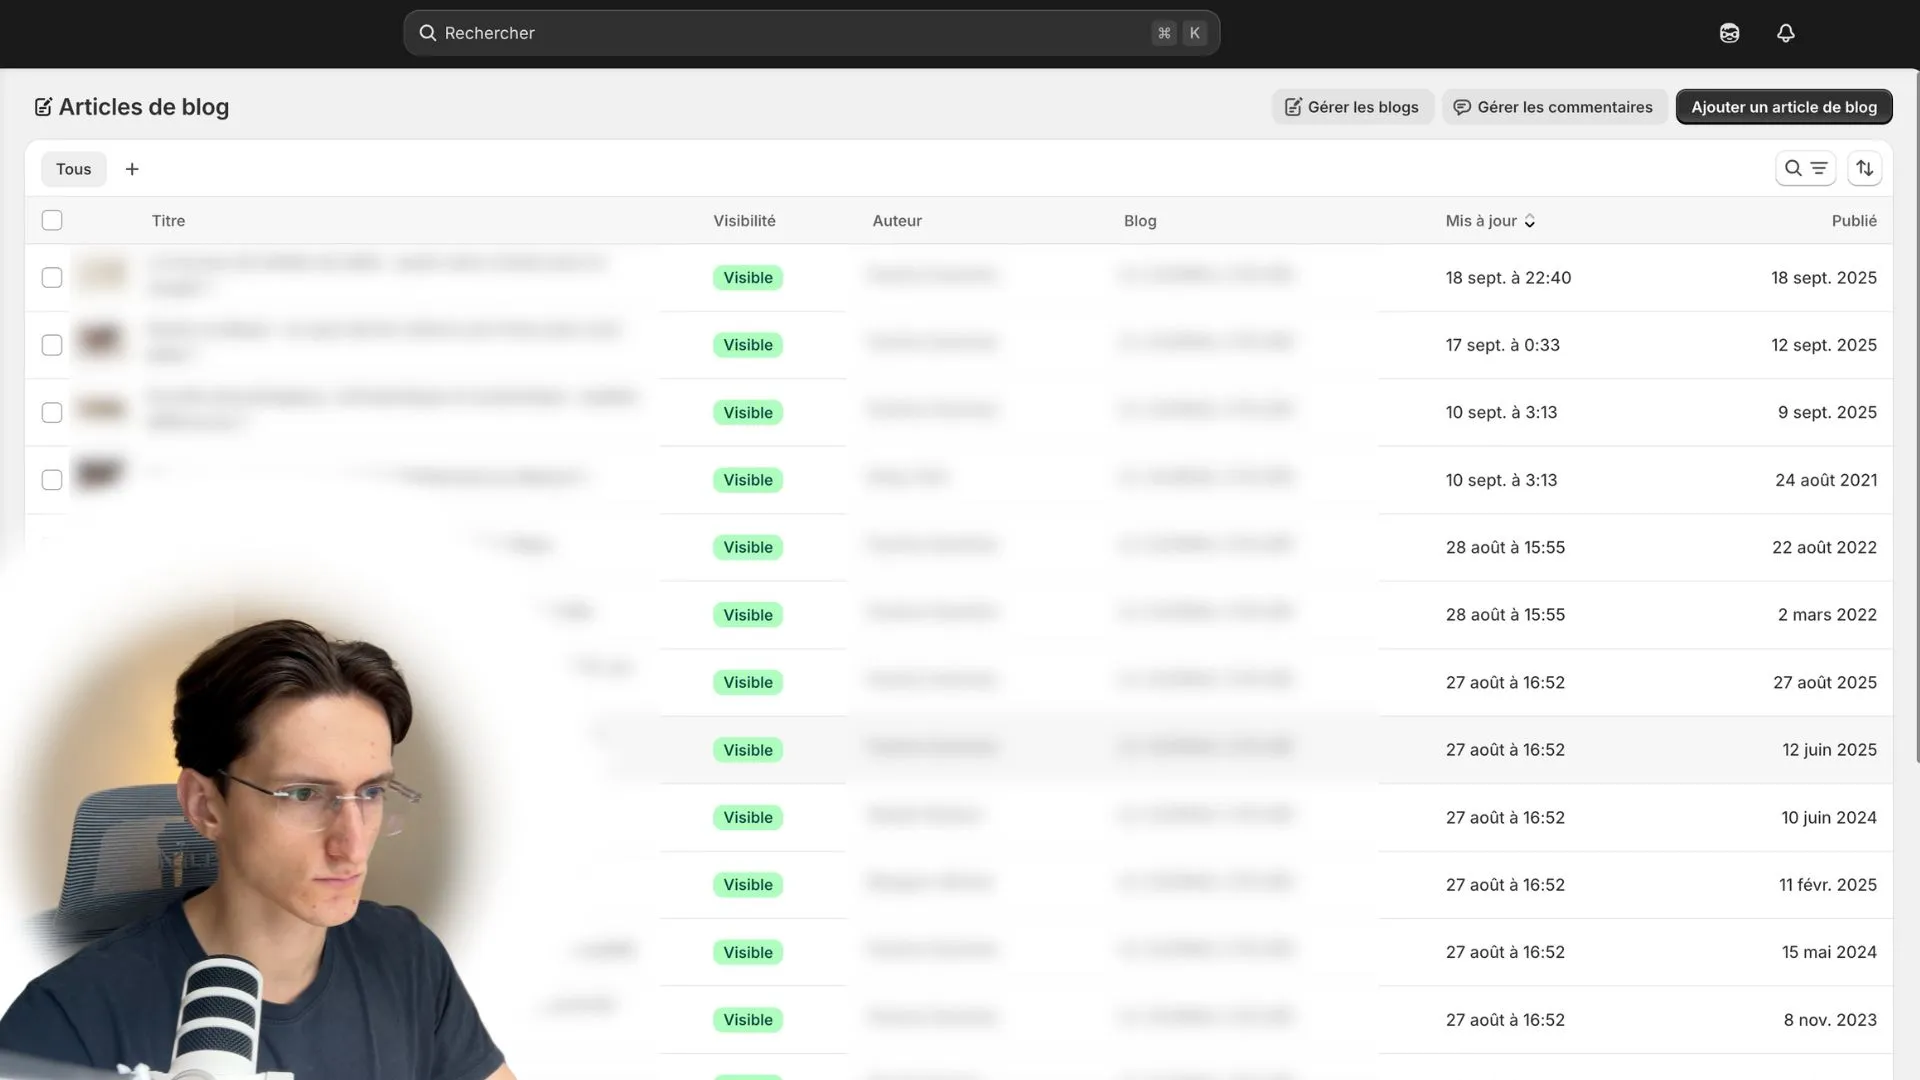Click the speech-bubble icon on Gérer les commentaires
The image size is (1920, 1080).
tap(1461, 106)
